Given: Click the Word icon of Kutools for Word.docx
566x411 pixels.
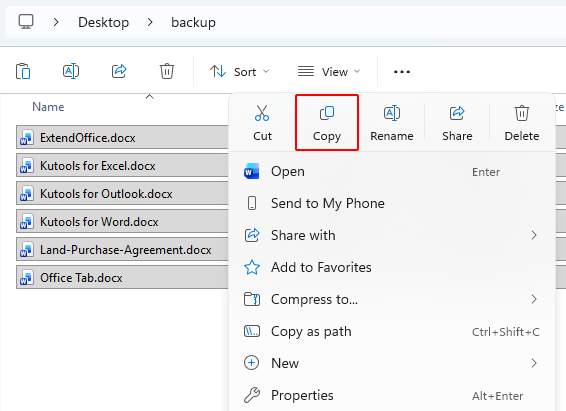Looking at the screenshot, I should (x=27, y=222).
